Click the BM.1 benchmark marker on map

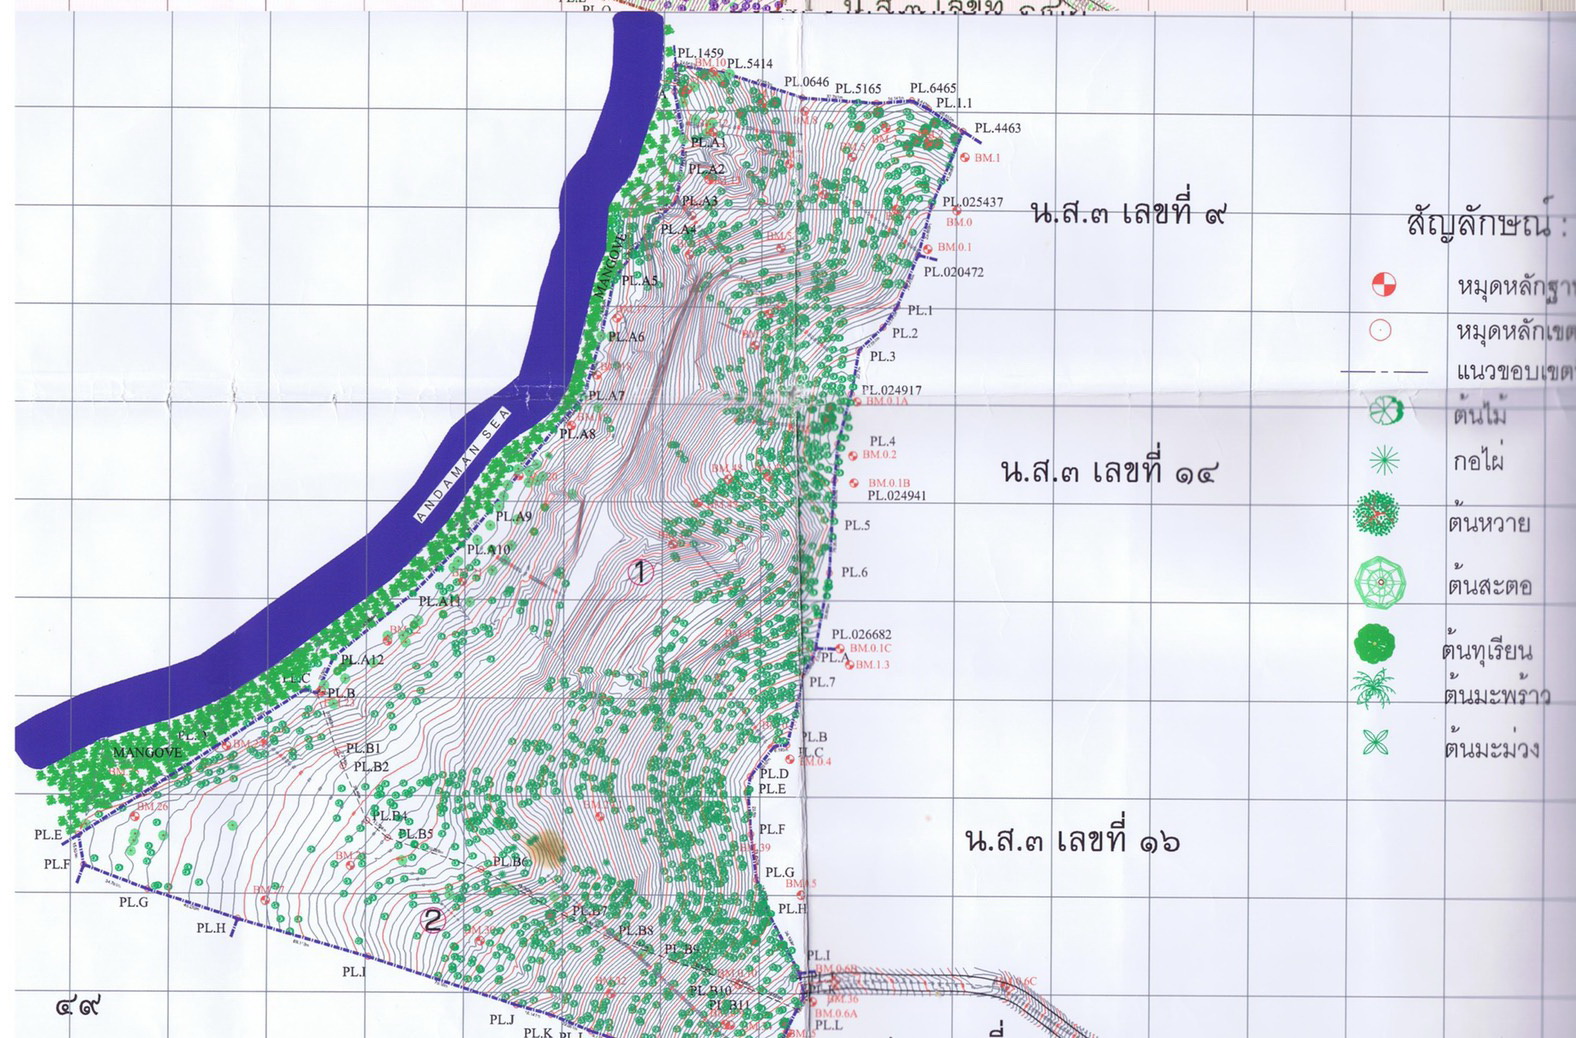pos(965,157)
